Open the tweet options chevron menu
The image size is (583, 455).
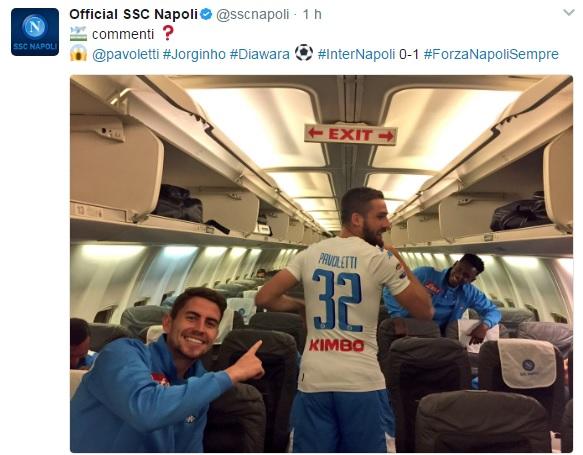(569, 13)
